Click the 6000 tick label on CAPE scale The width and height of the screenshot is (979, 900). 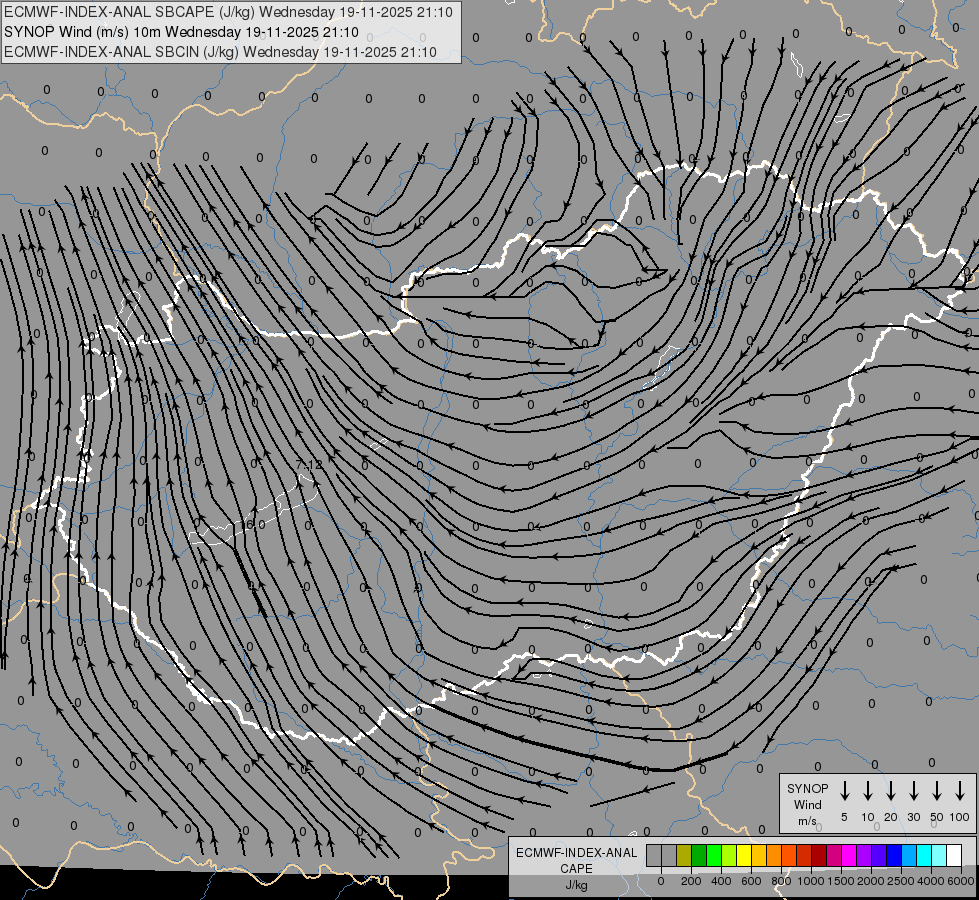pyautogui.click(x=961, y=881)
